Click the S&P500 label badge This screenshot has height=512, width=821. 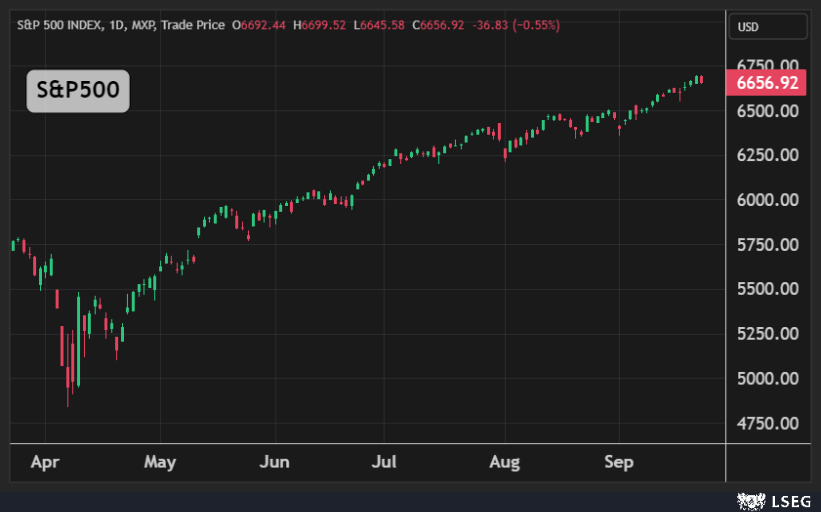click(78, 90)
